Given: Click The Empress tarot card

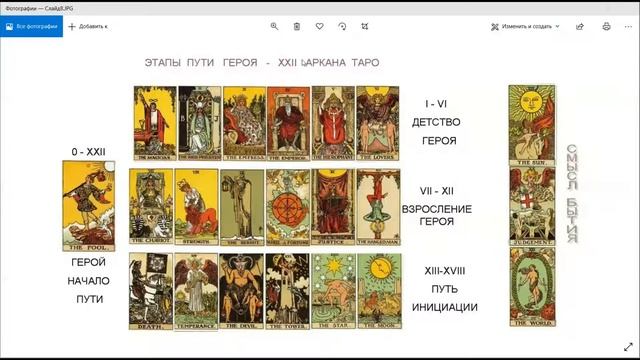Looking at the screenshot, I should (x=244, y=123).
